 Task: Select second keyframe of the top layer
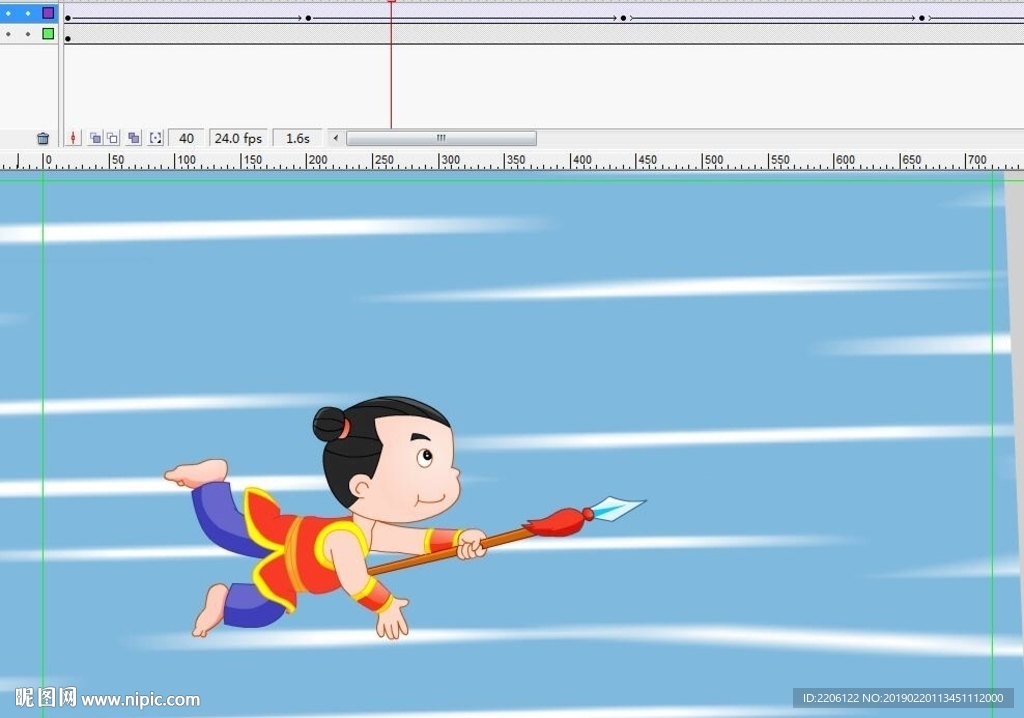coord(308,18)
